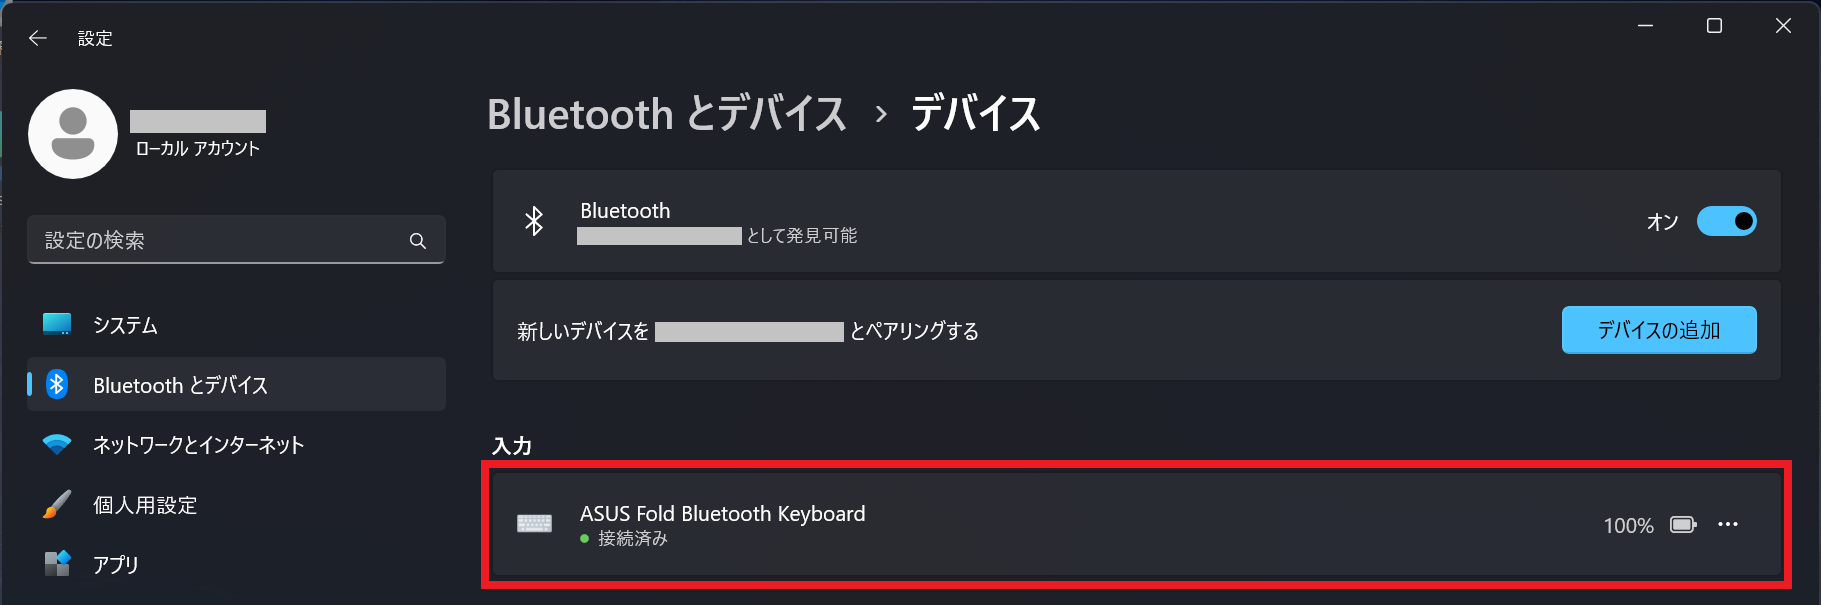1821x605 pixels.
Task: Go to Bluetooth とデバイス breadcrumb link
Action: [x=667, y=114]
